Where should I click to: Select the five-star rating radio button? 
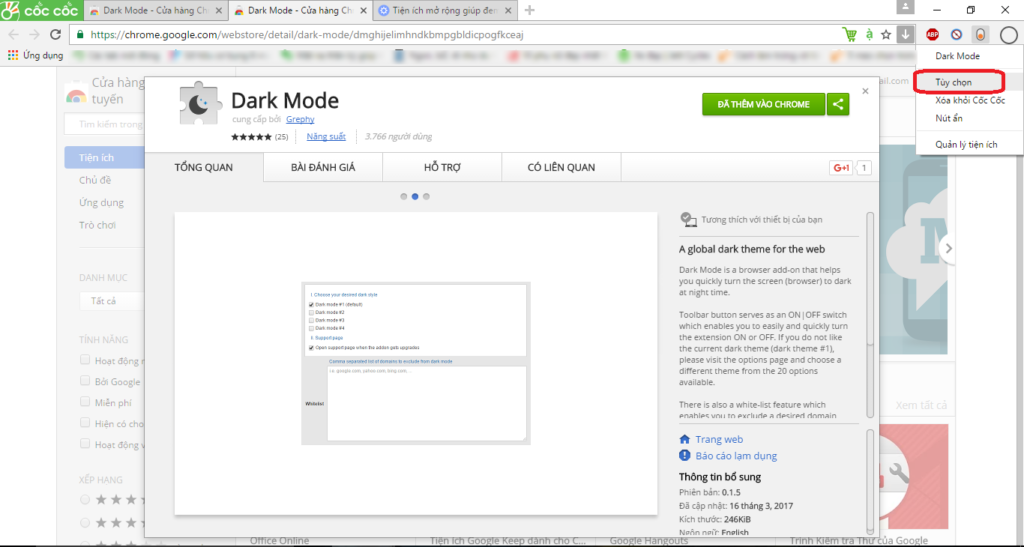[x=86, y=499]
